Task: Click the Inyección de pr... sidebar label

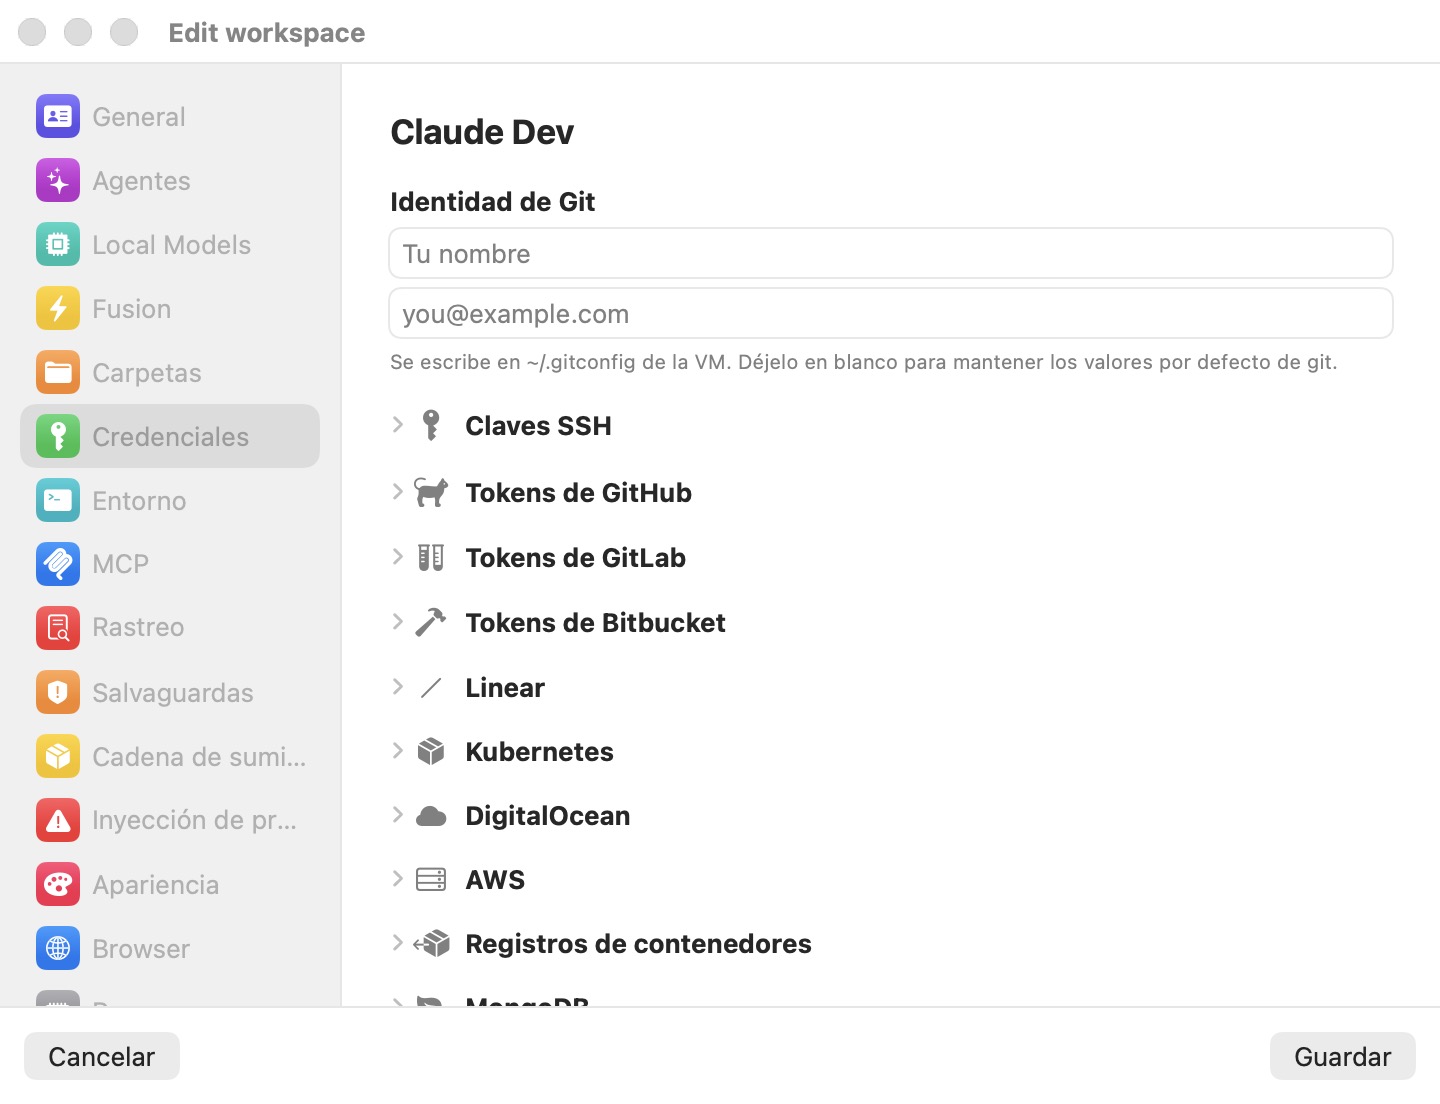Action: pyautogui.click(x=195, y=821)
